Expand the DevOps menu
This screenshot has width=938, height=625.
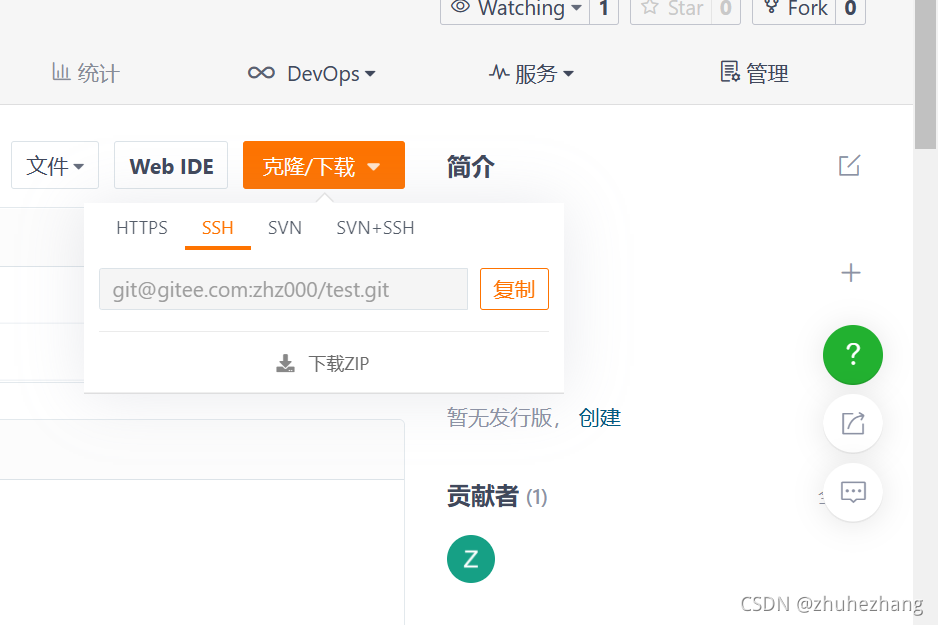[312, 74]
